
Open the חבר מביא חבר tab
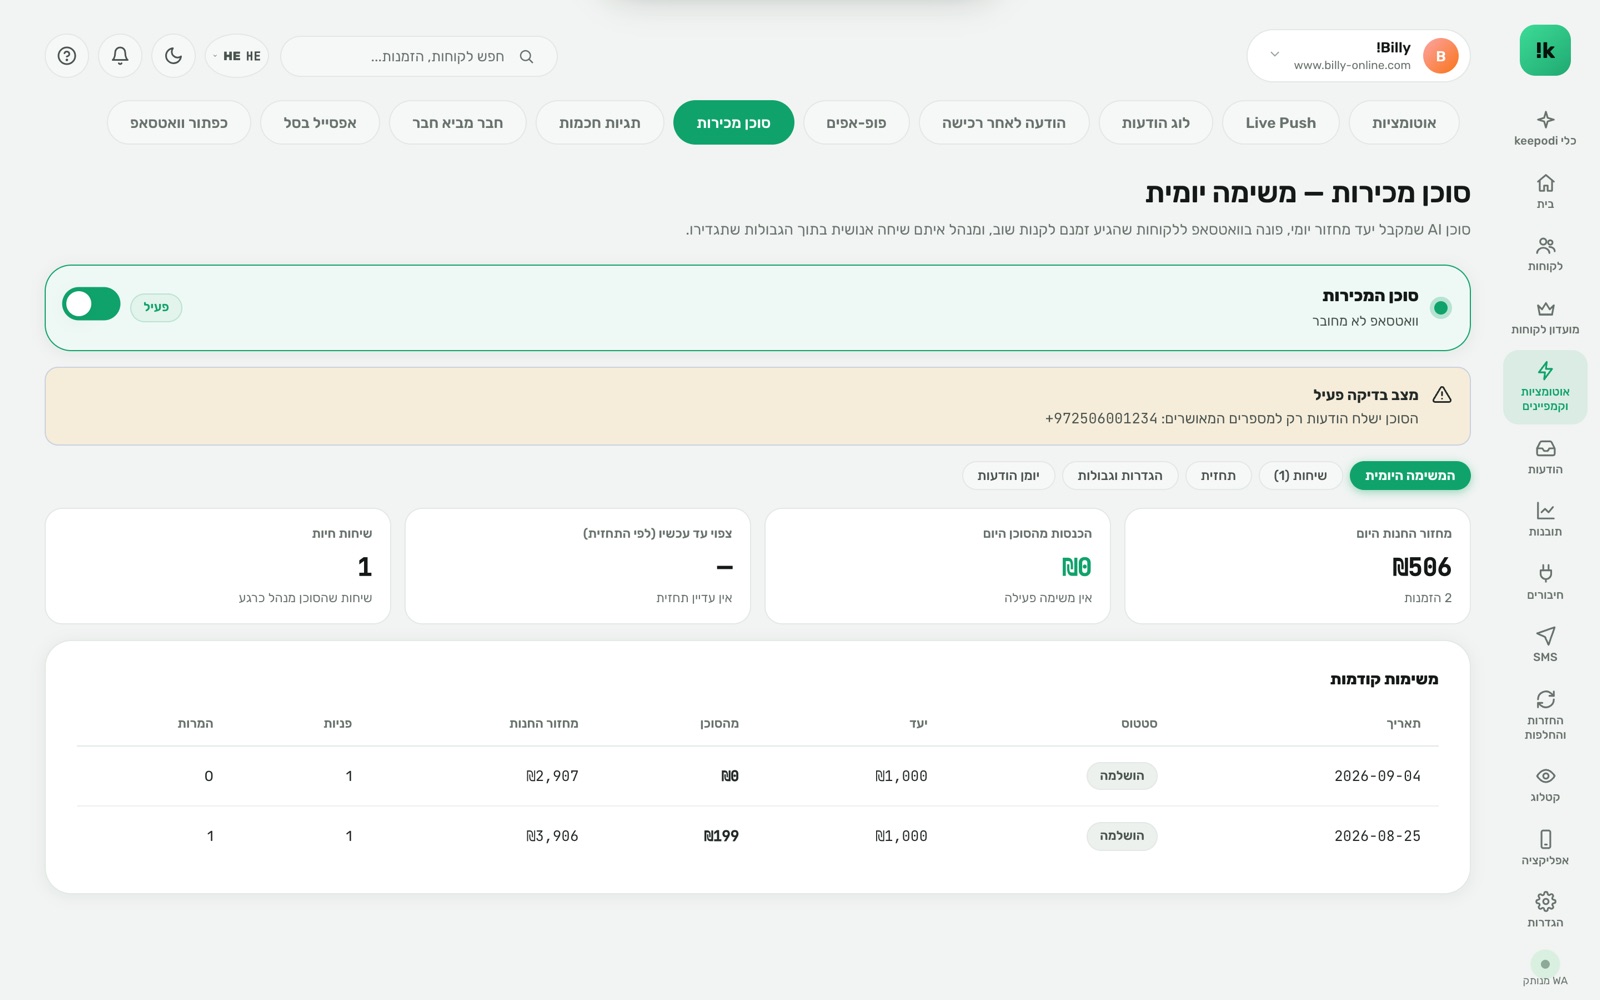pyautogui.click(x=457, y=123)
